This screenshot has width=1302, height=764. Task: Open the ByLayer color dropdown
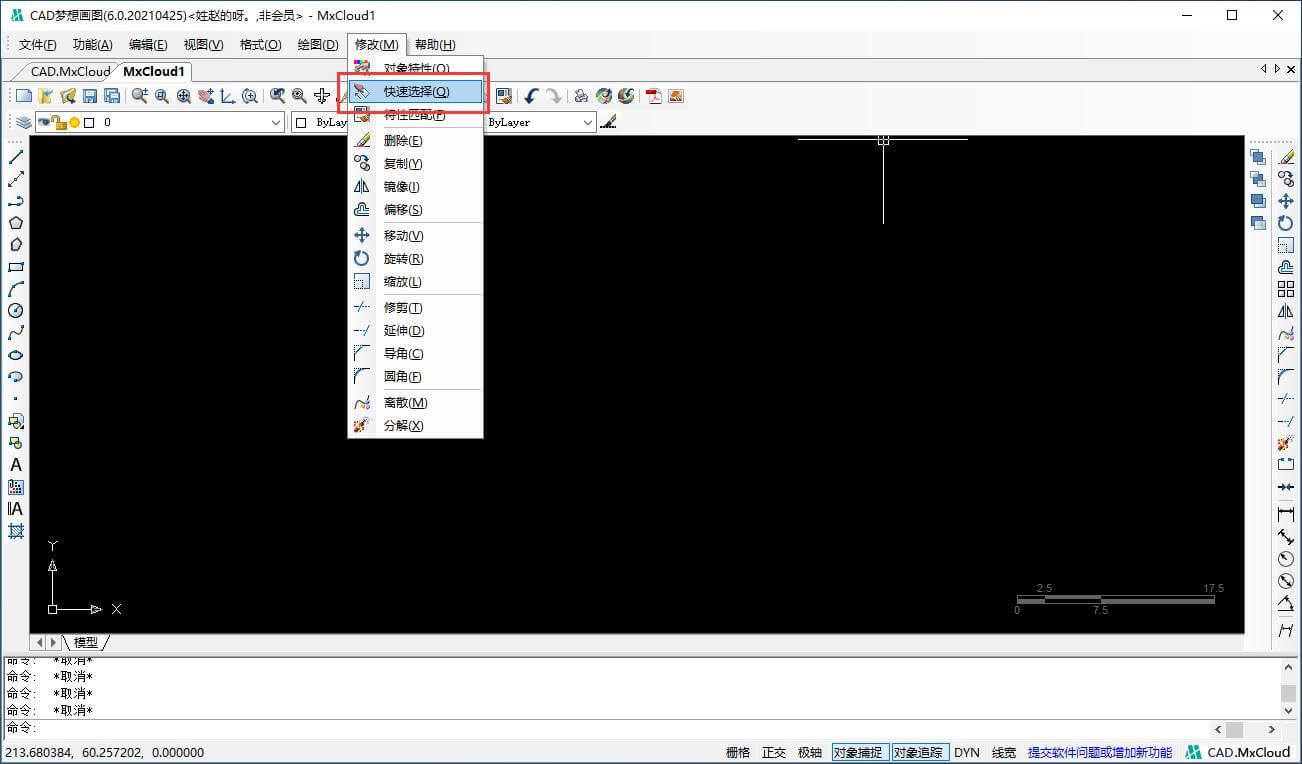click(320, 122)
